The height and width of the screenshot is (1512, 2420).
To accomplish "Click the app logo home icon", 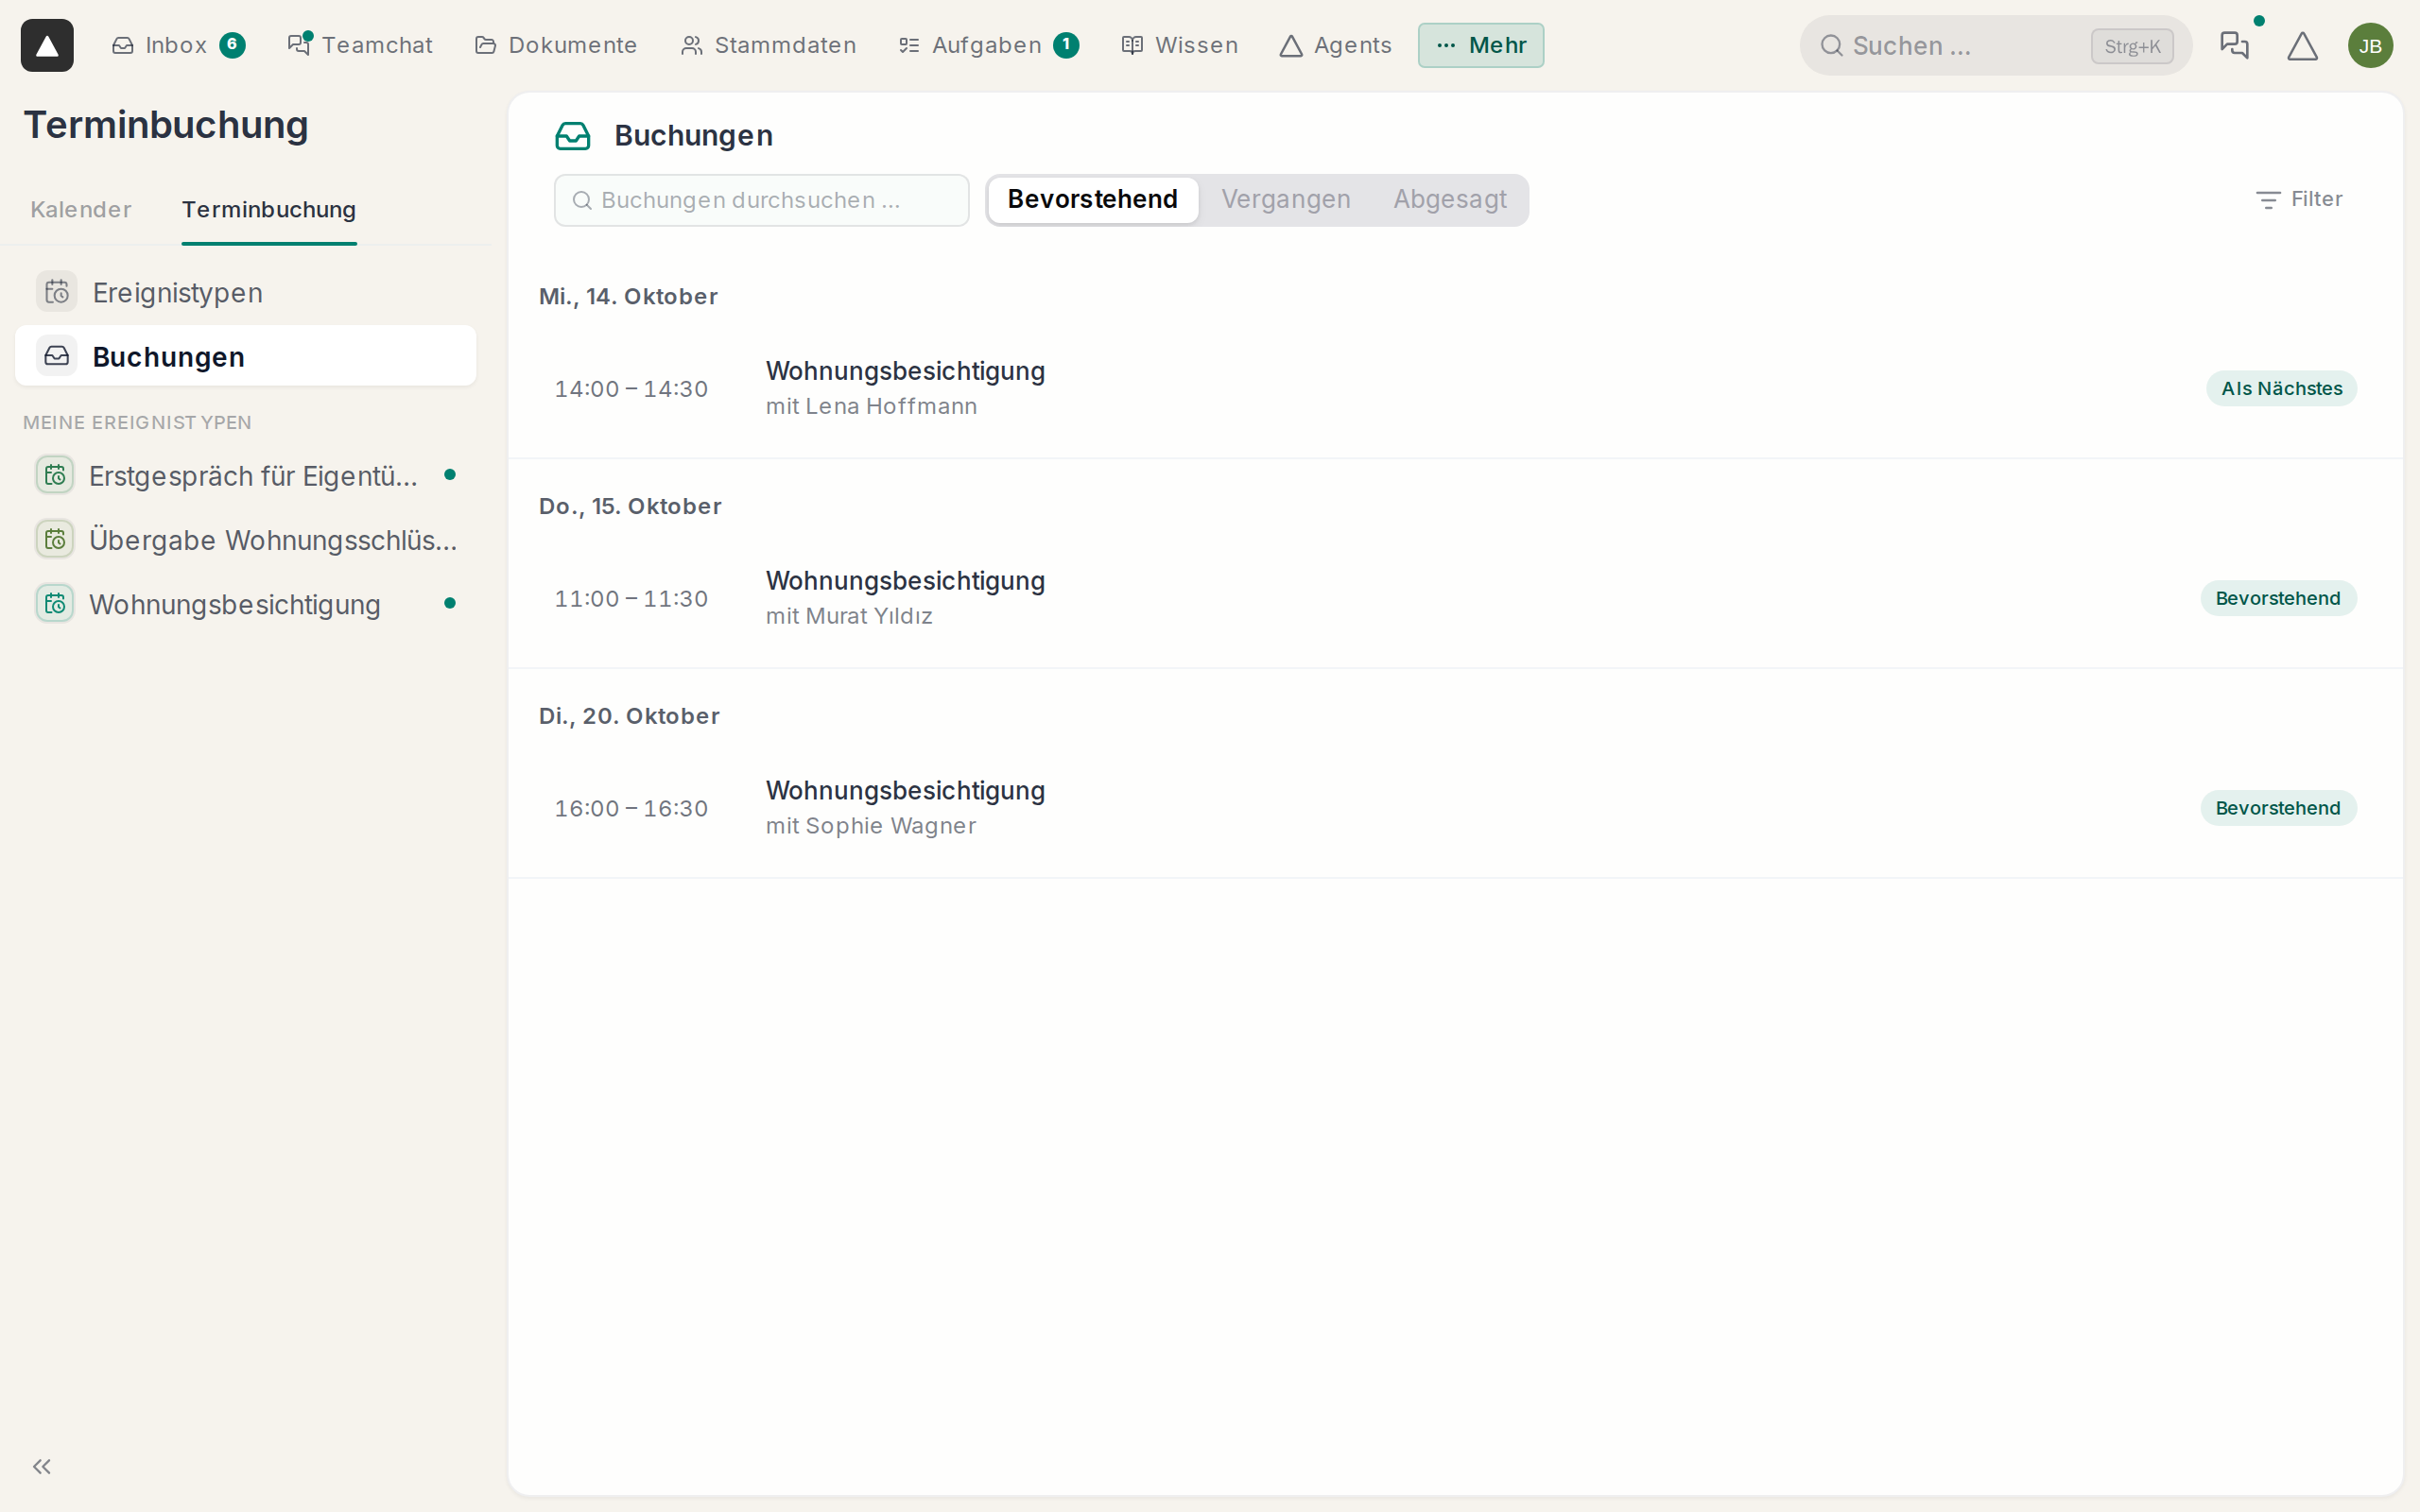I will click(47, 45).
